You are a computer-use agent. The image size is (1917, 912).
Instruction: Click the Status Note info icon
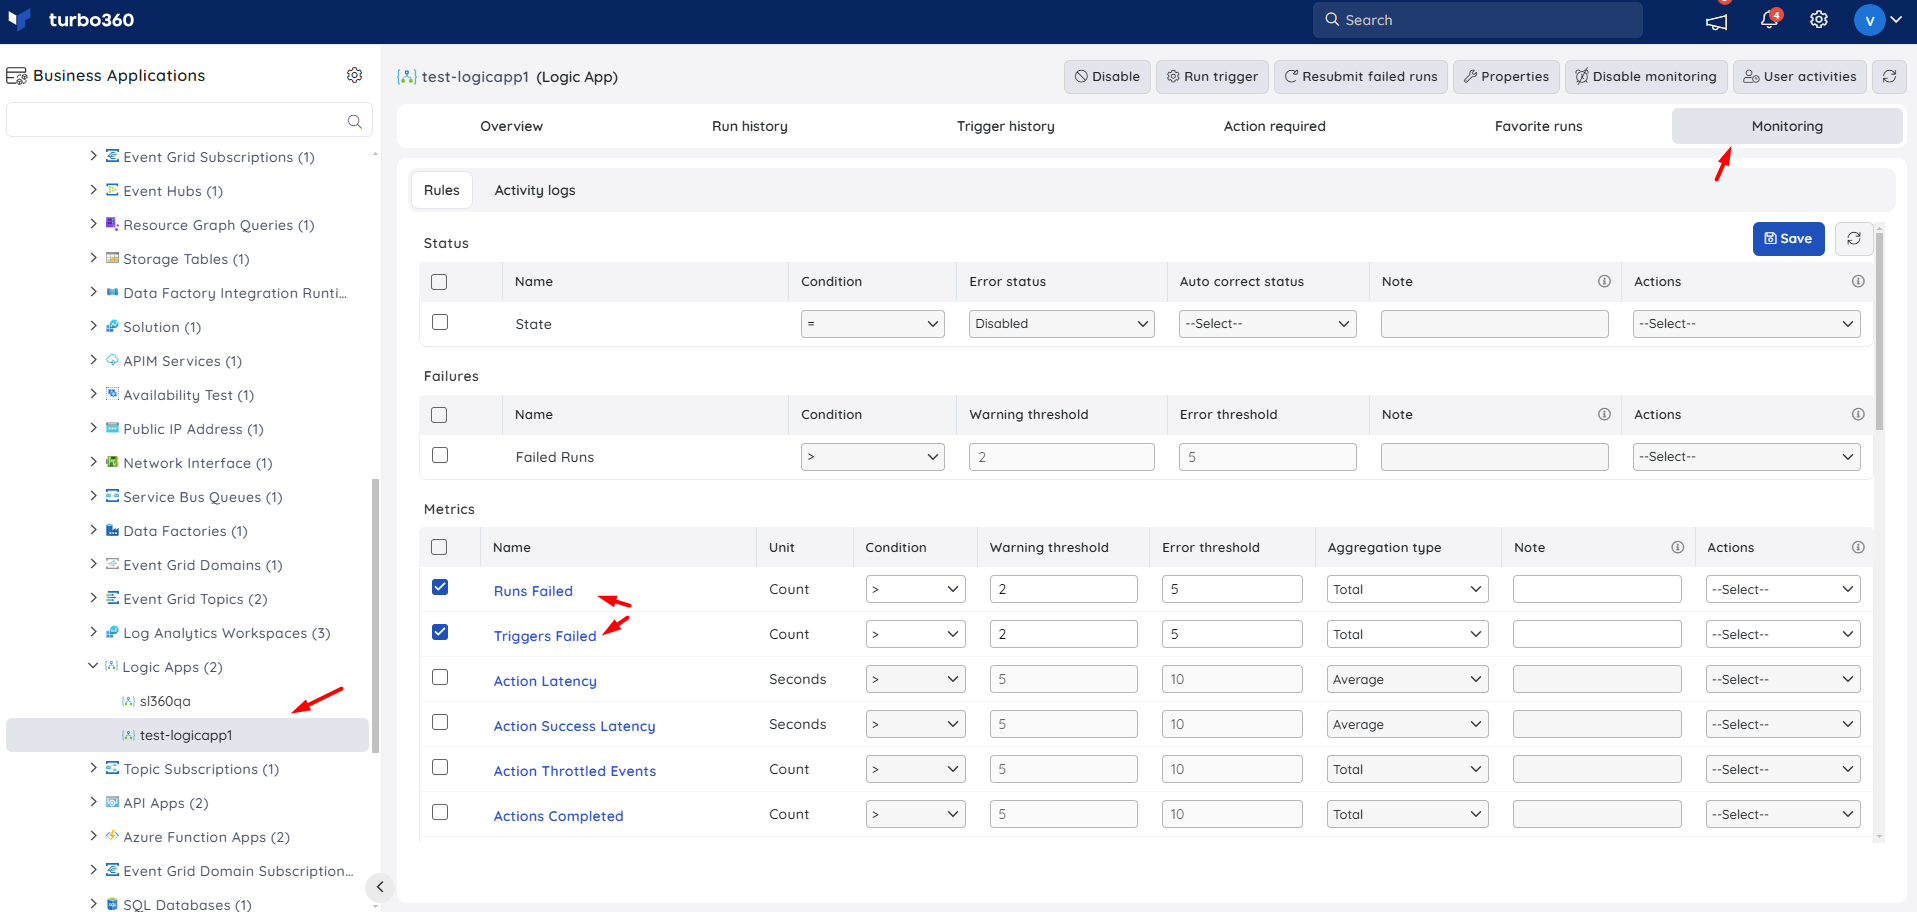[x=1604, y=282]
